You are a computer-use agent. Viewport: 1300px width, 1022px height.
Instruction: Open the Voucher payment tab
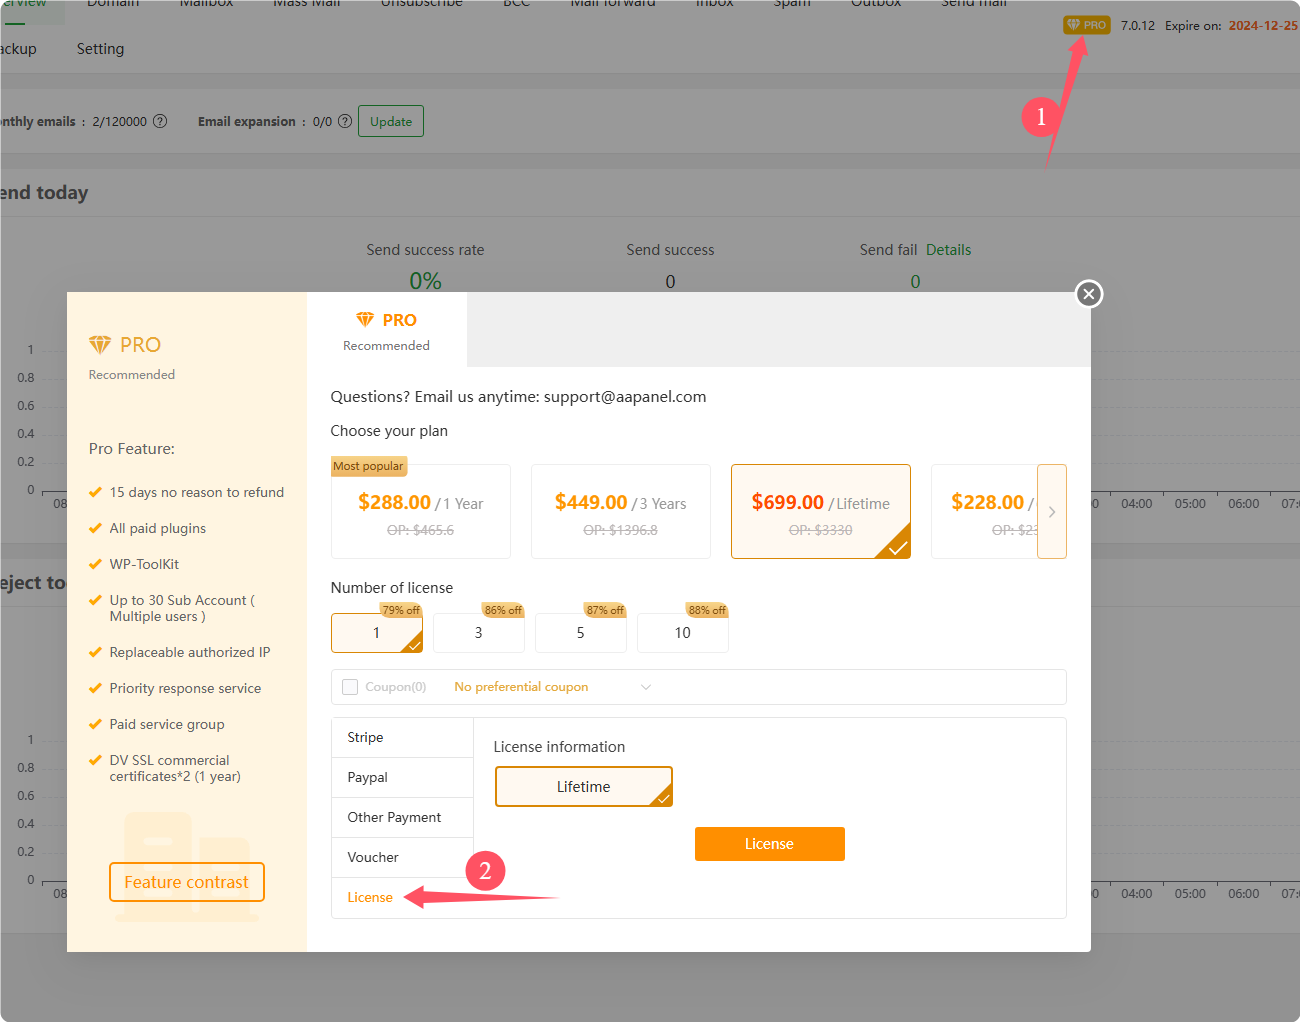(x=402, y=858)
